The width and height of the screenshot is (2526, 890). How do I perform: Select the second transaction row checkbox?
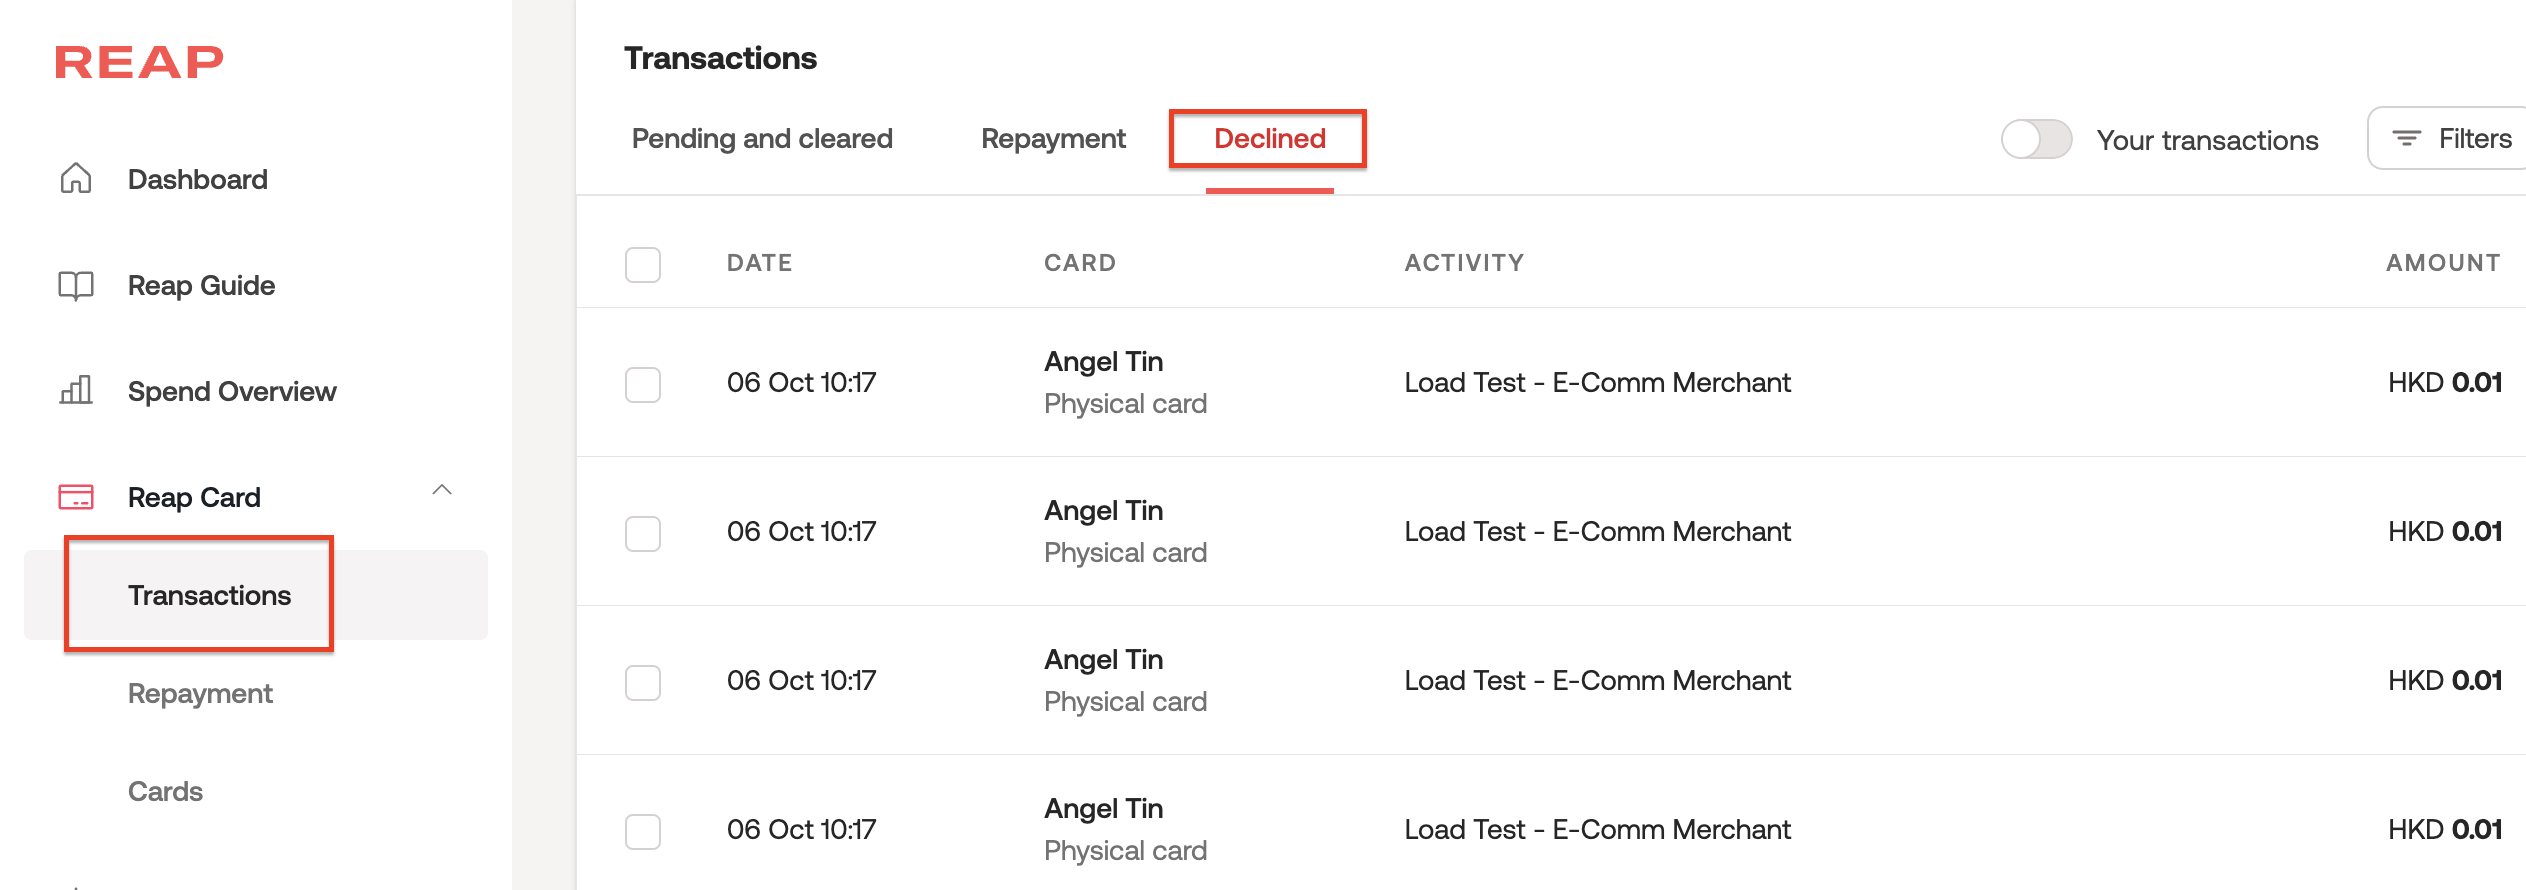point(643,533)
